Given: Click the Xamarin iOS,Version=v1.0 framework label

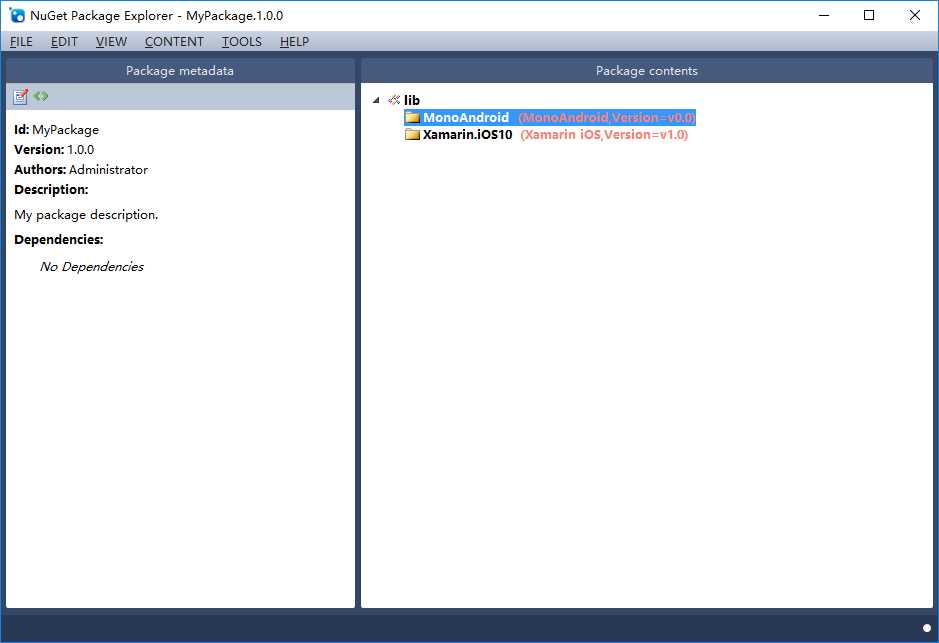Looking at the screenshot, I should 604,135.
